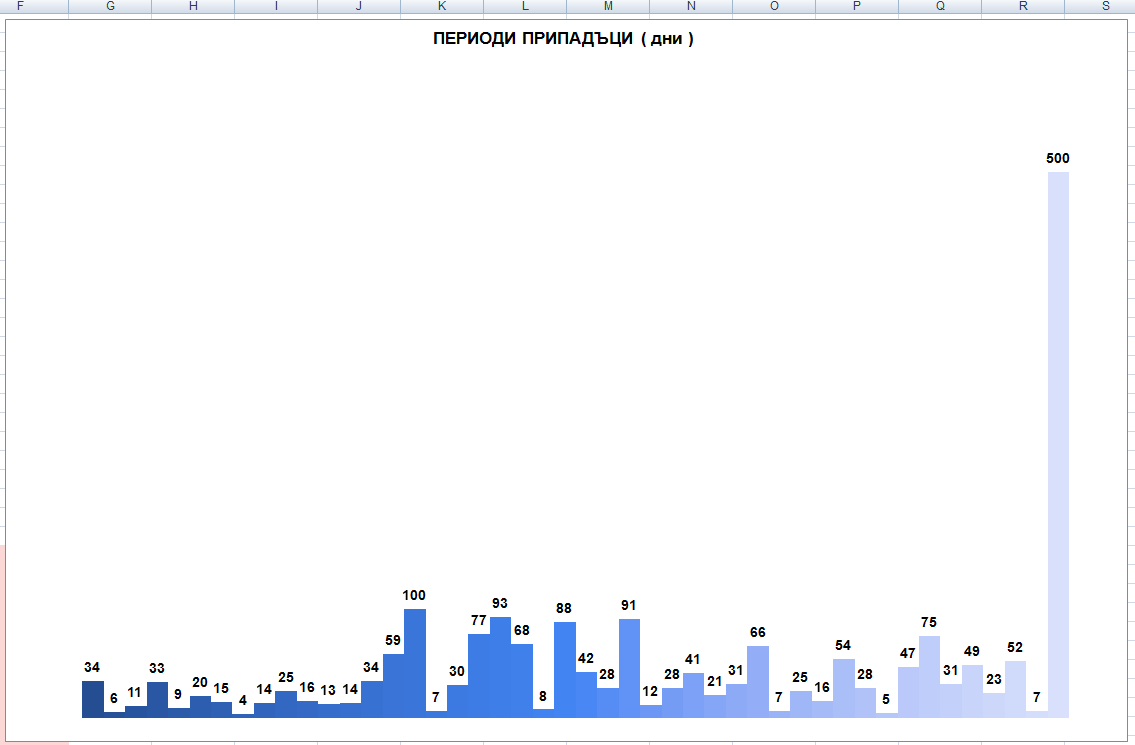This screenshot has width=1135, height=745.
Task: Click the data label 49
Action: [x=971, y=652]
